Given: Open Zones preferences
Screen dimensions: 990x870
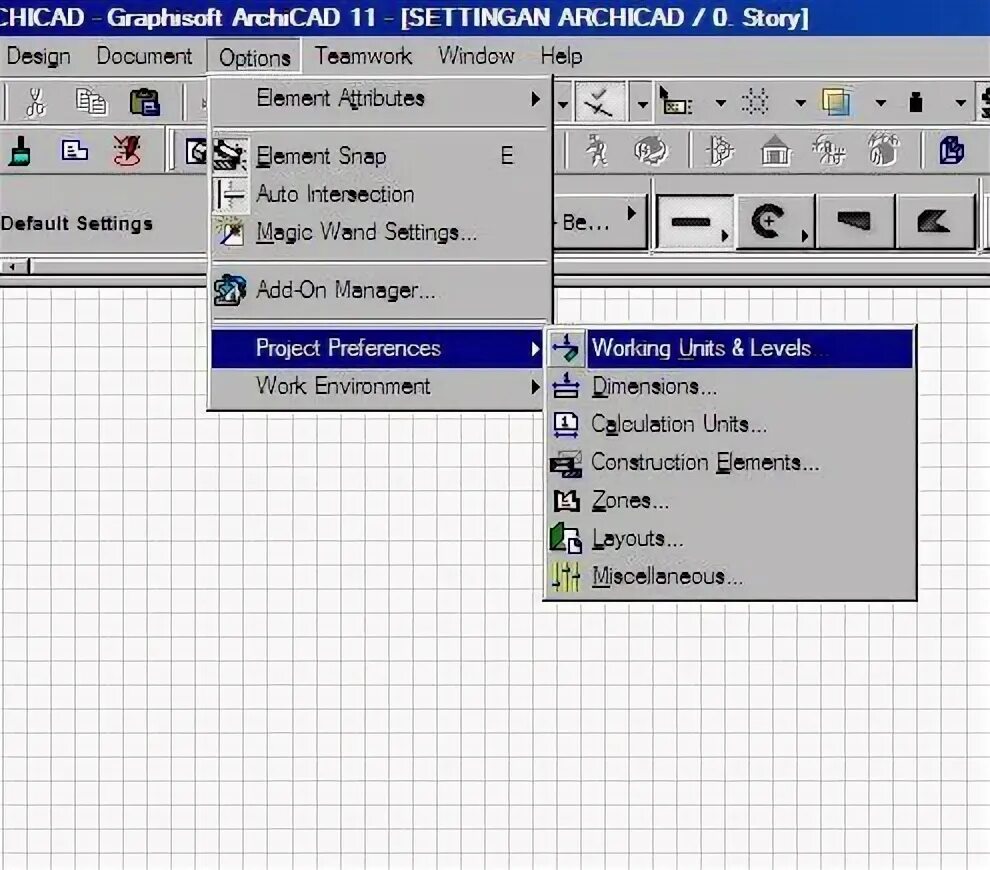Looking at the screenshot, I should pyautogui.click(x=731, y=501).
